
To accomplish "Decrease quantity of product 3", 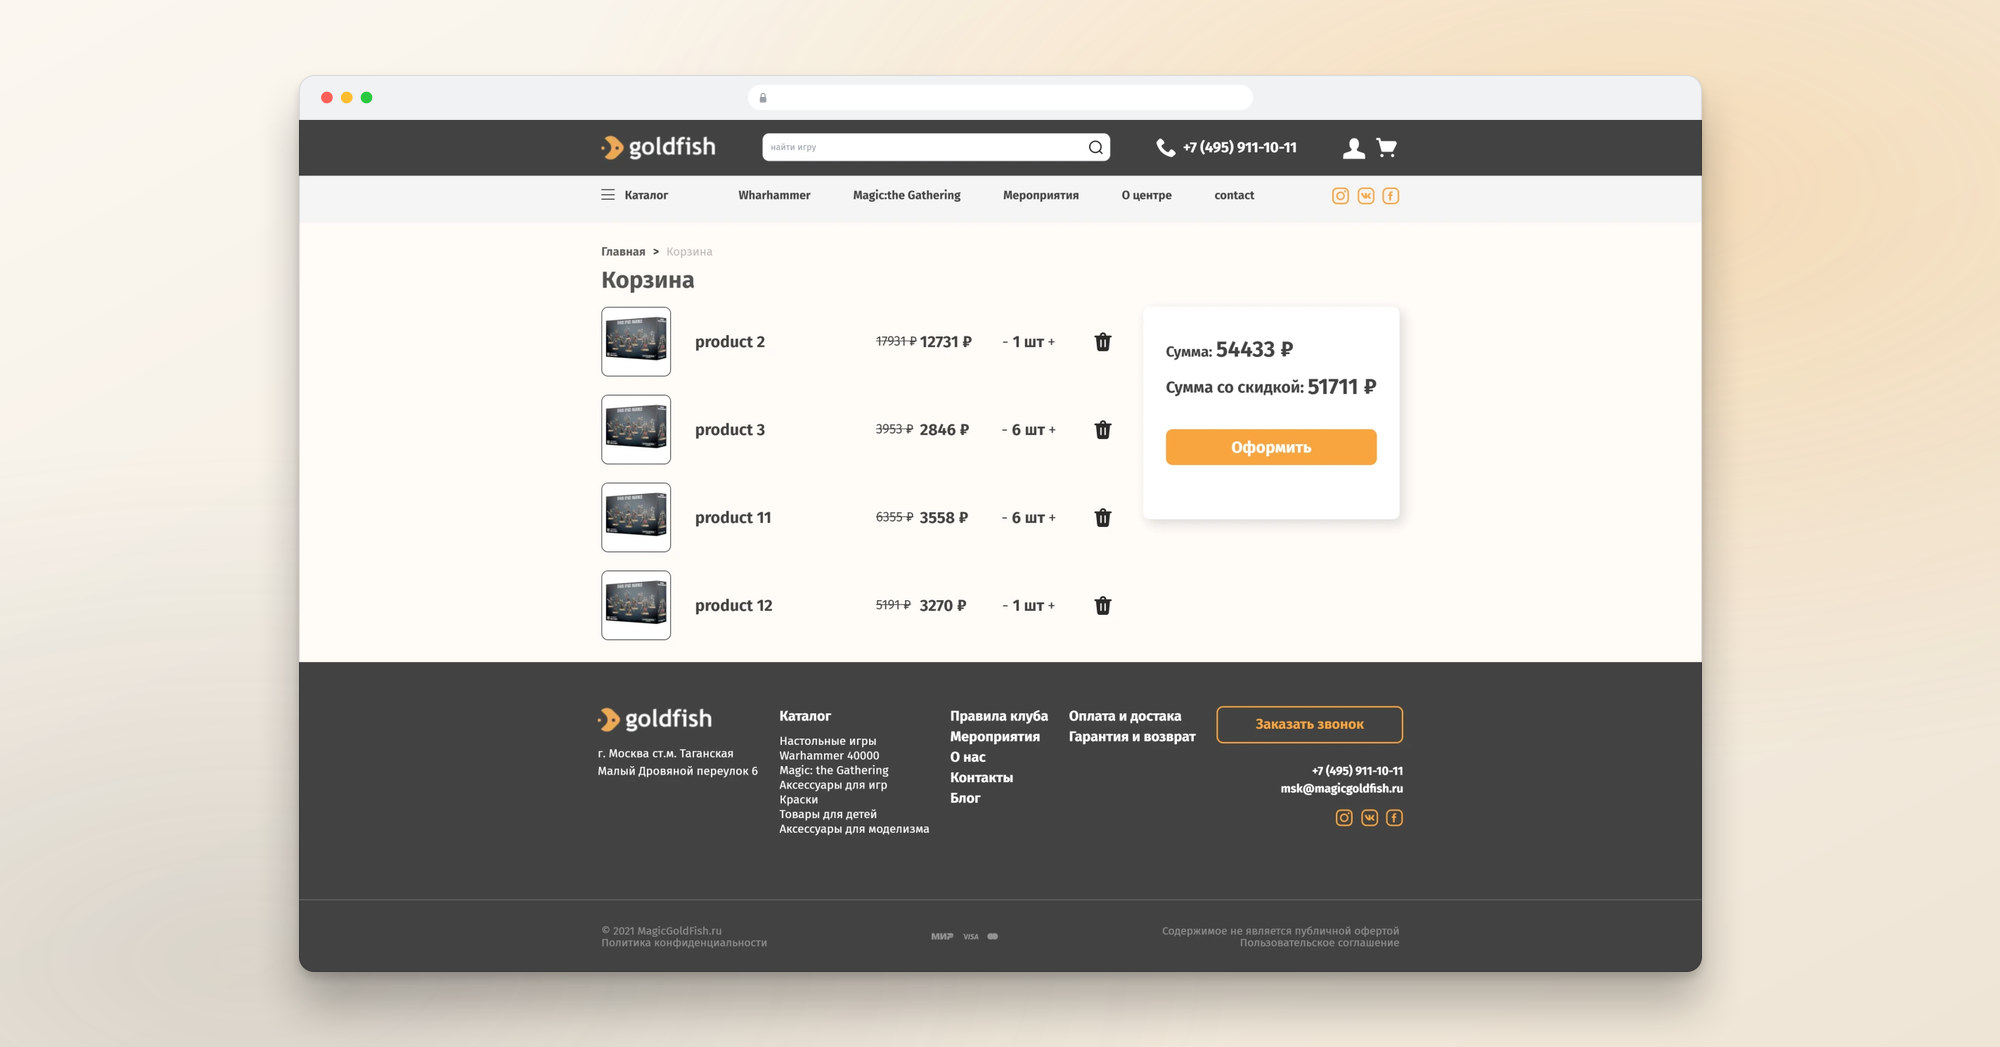I will [x=1004, y=430].
